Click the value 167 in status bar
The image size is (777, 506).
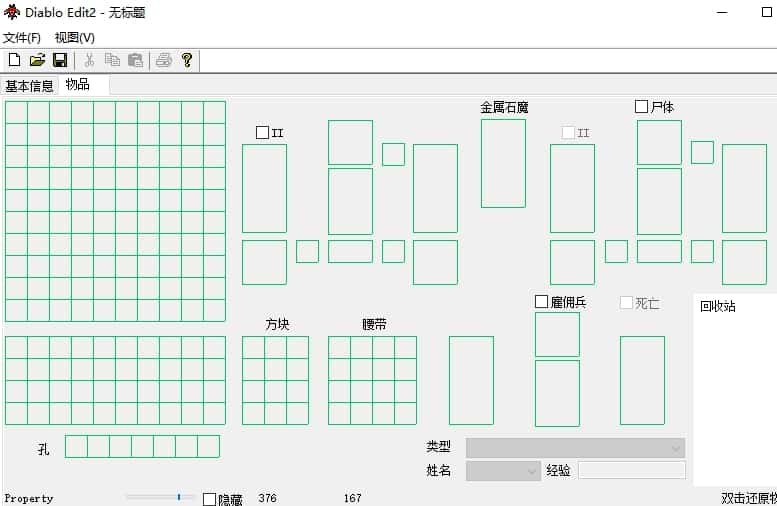353,498
